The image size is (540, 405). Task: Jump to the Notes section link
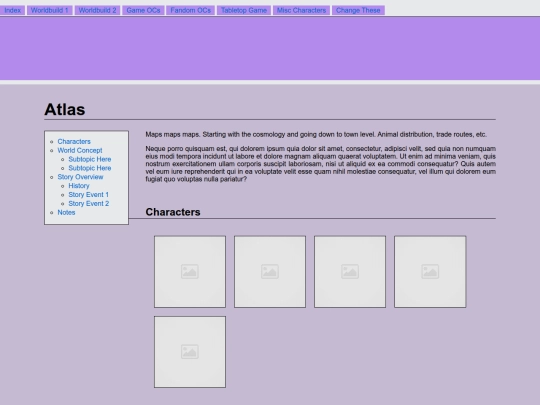[66, 212]
